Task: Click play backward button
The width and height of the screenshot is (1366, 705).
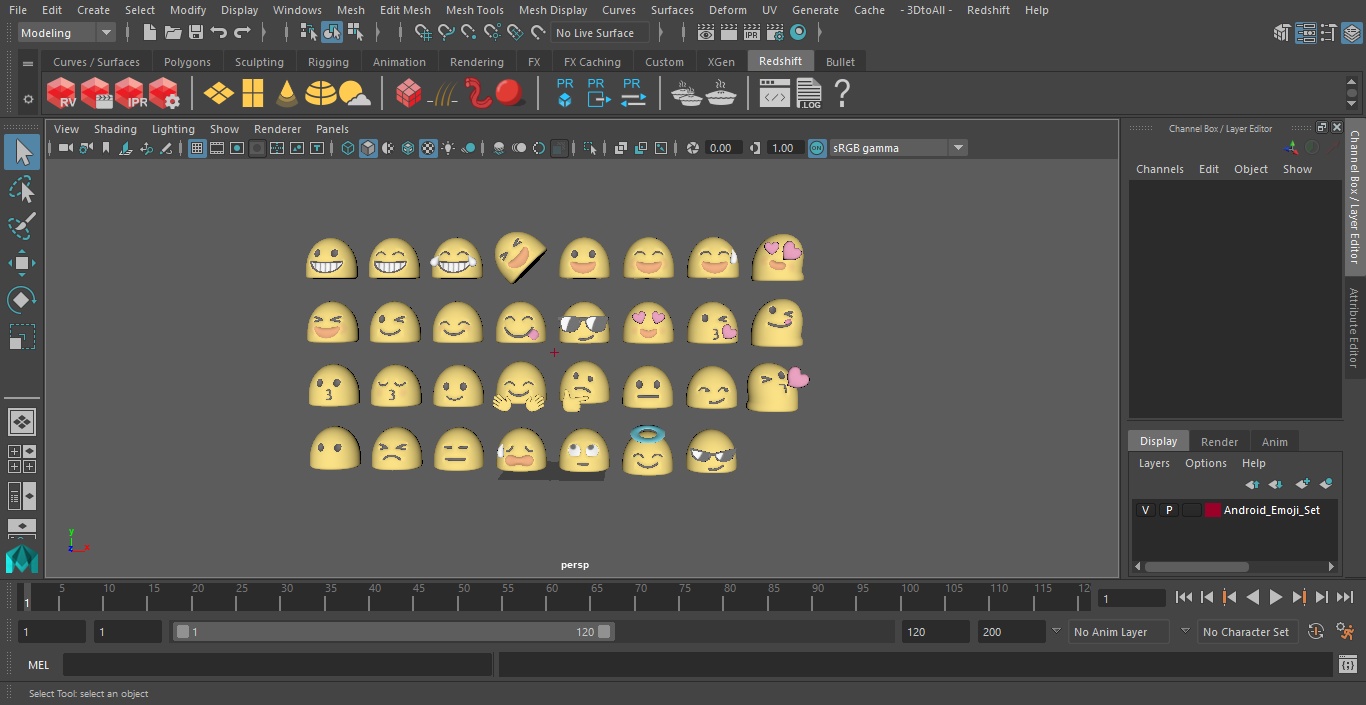Action: pyautogui.click(x=1253, y=597)
